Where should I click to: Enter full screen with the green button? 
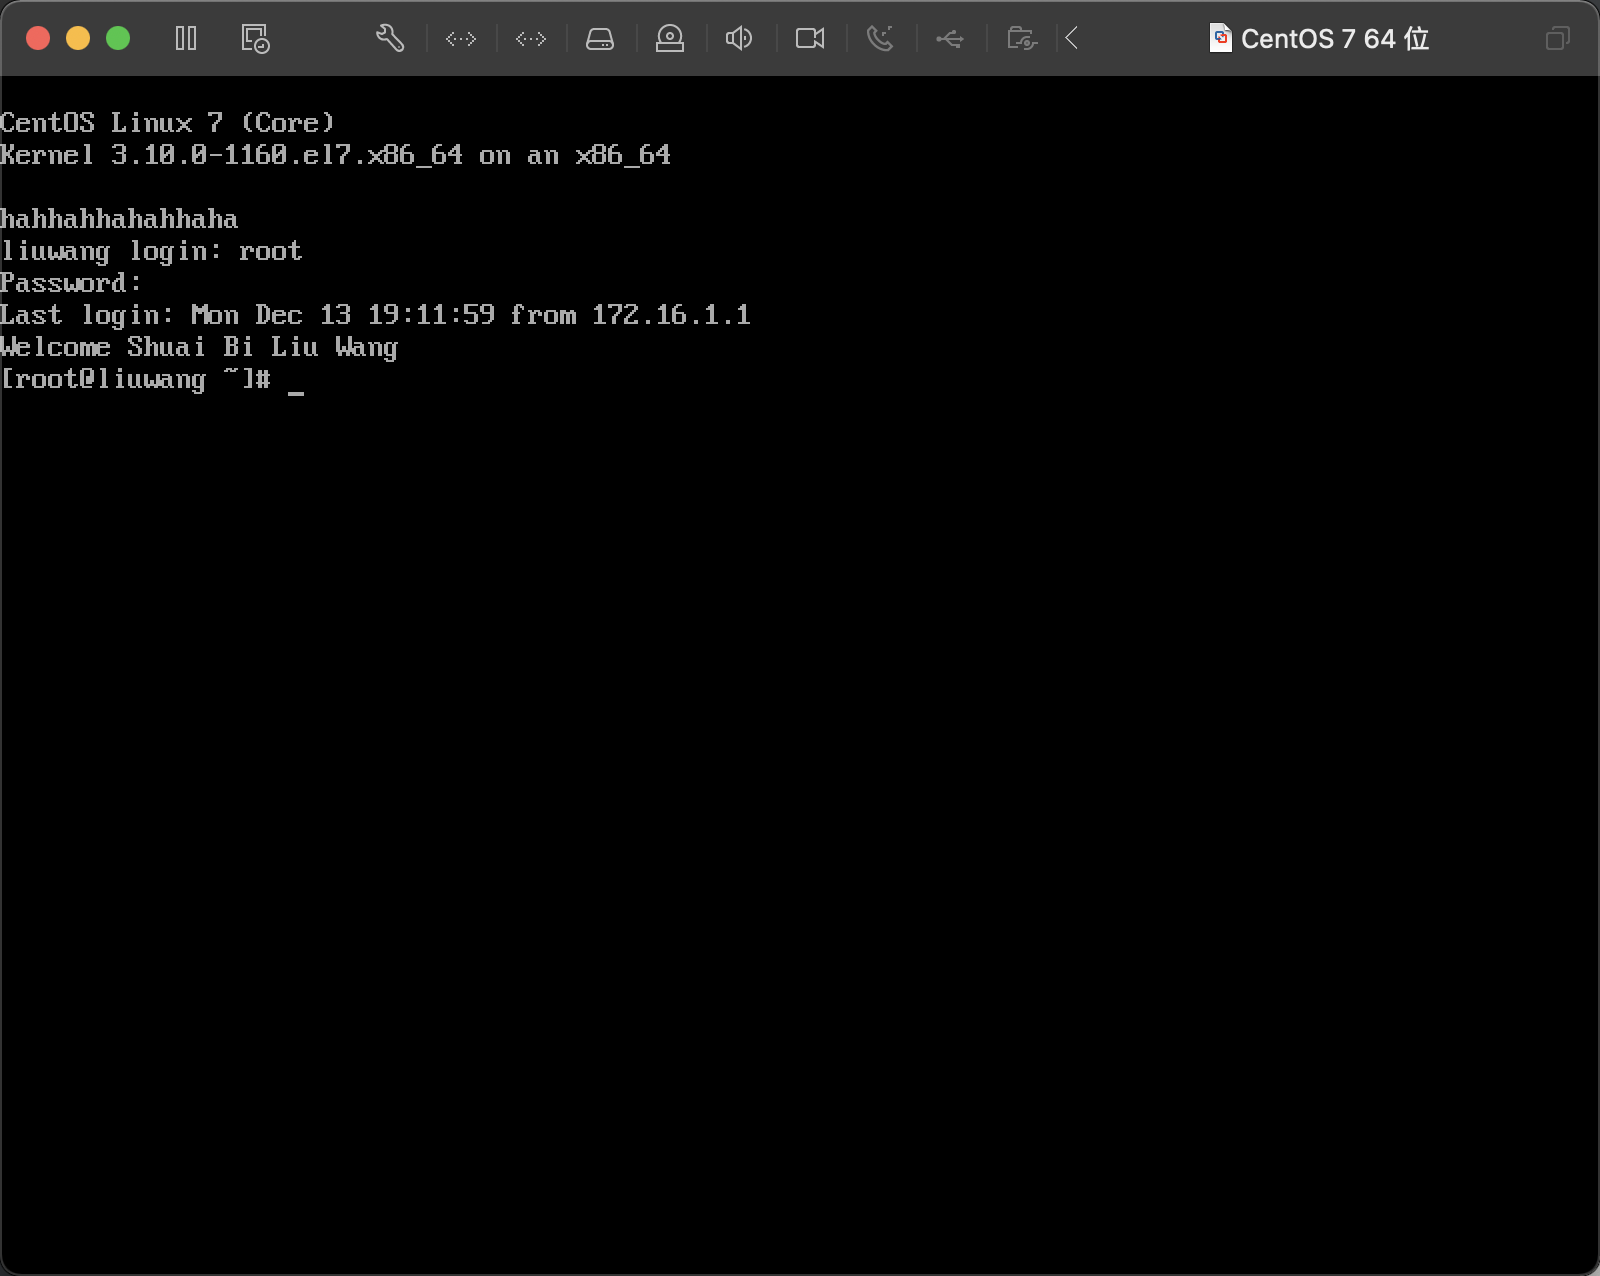[118, 38]
